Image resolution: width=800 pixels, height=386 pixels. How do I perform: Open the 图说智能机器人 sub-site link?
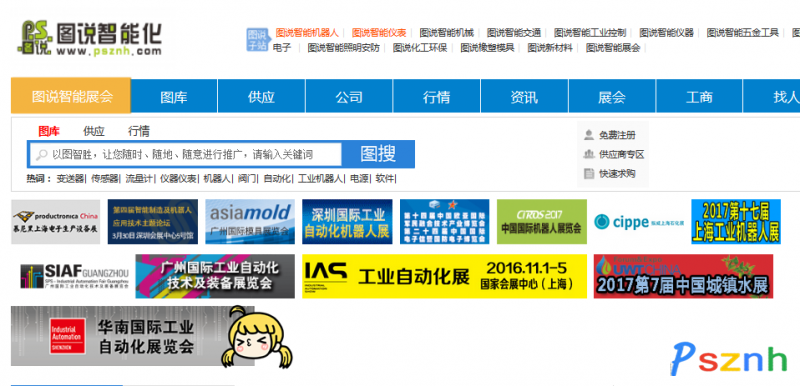(x=307, y=33)
